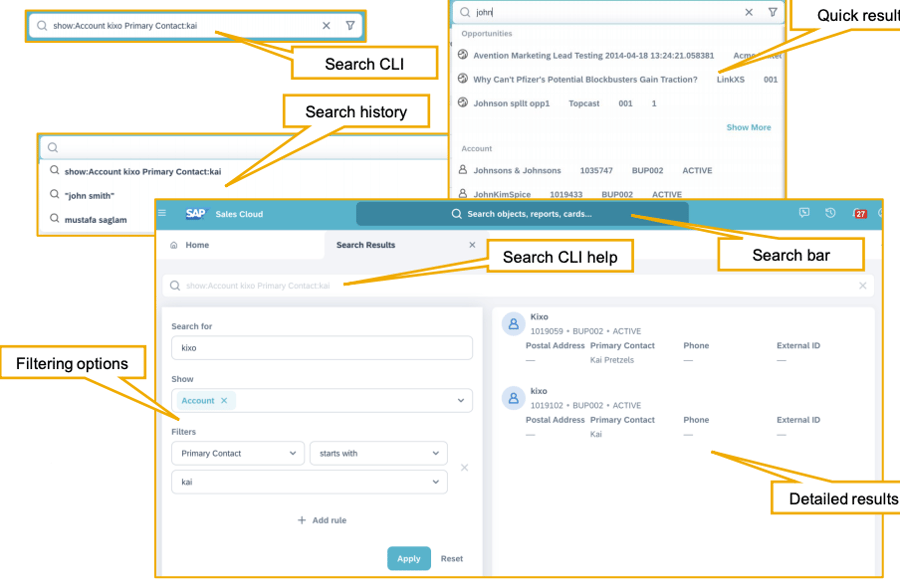Open the "kai" filter value dropdown

click(x=309, y=482)
